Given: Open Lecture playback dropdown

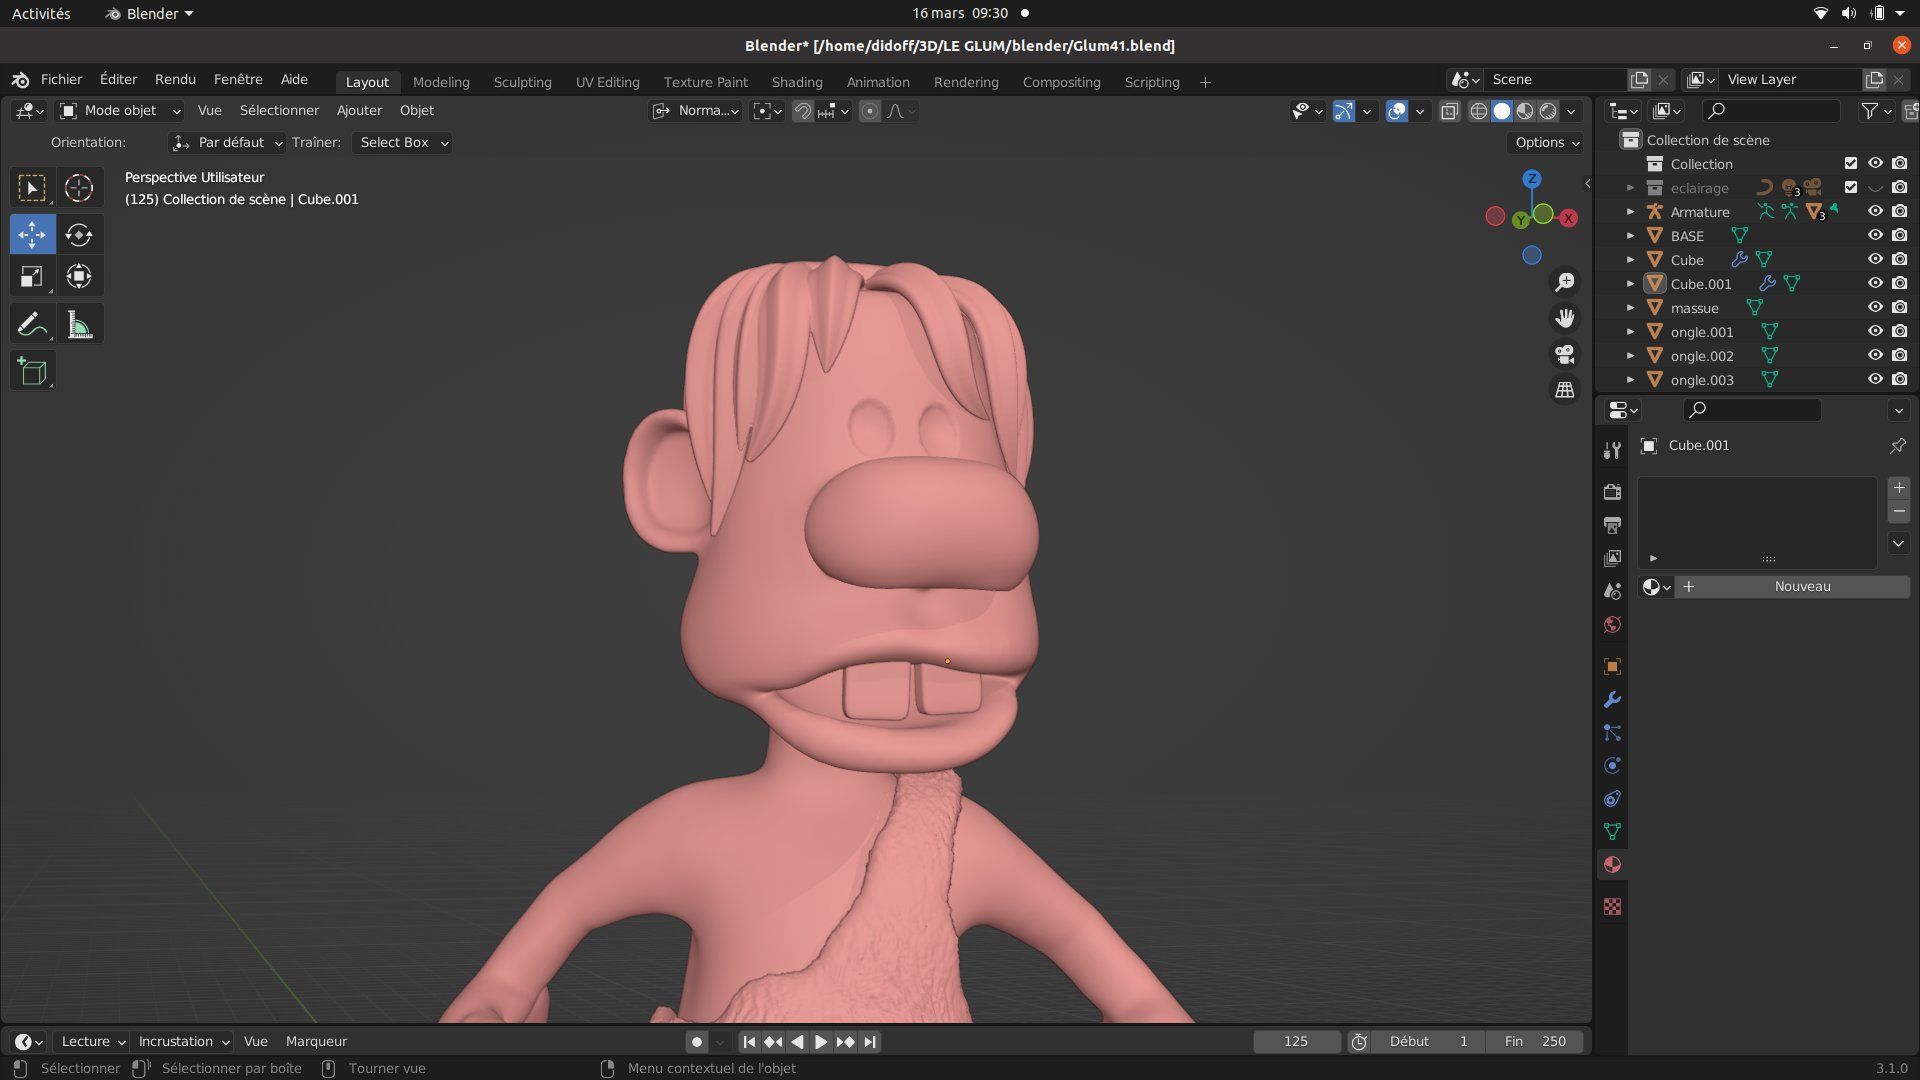Looking at the screenshot, I should click(92, 1041).
